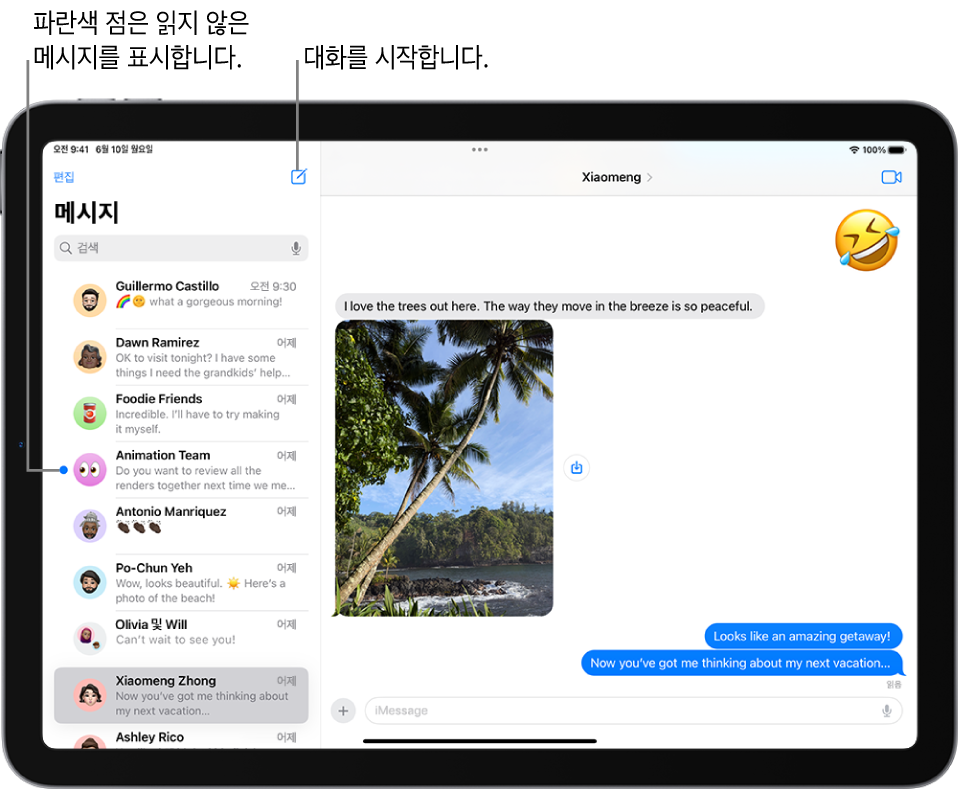Tap the save photo download icon

coord(576,468)
